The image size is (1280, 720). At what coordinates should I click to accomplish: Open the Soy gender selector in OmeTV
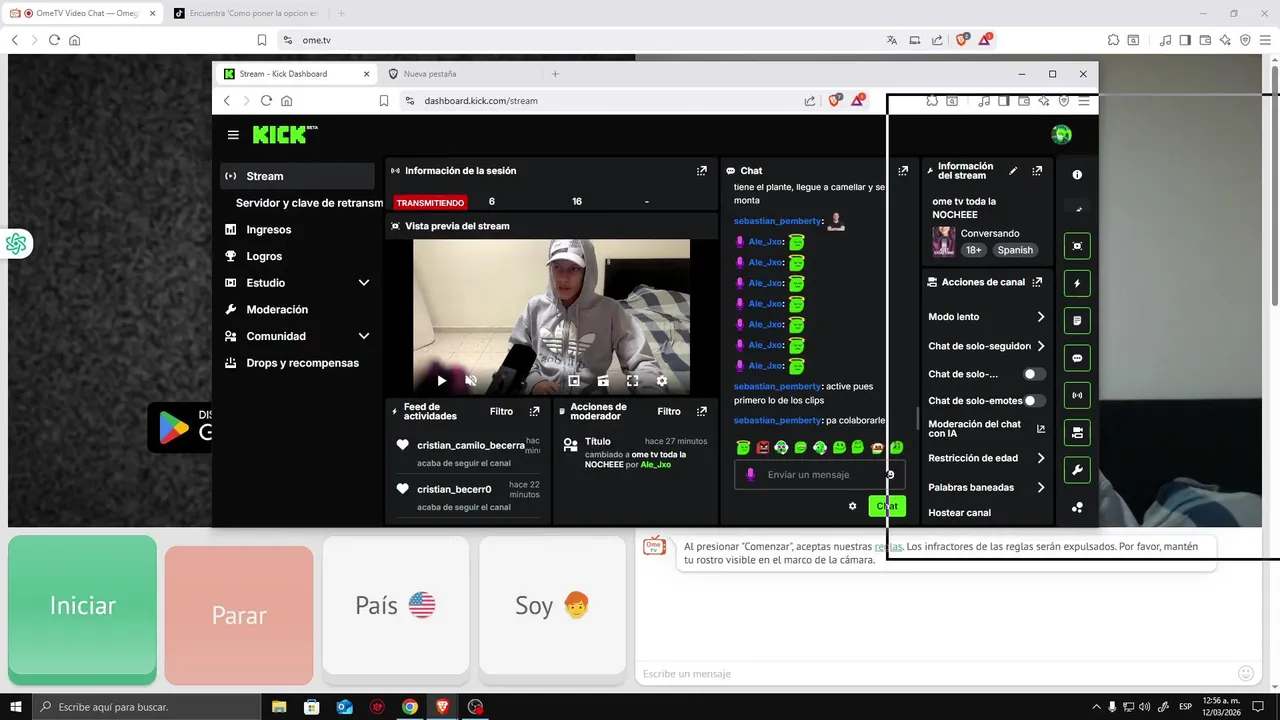552,606
